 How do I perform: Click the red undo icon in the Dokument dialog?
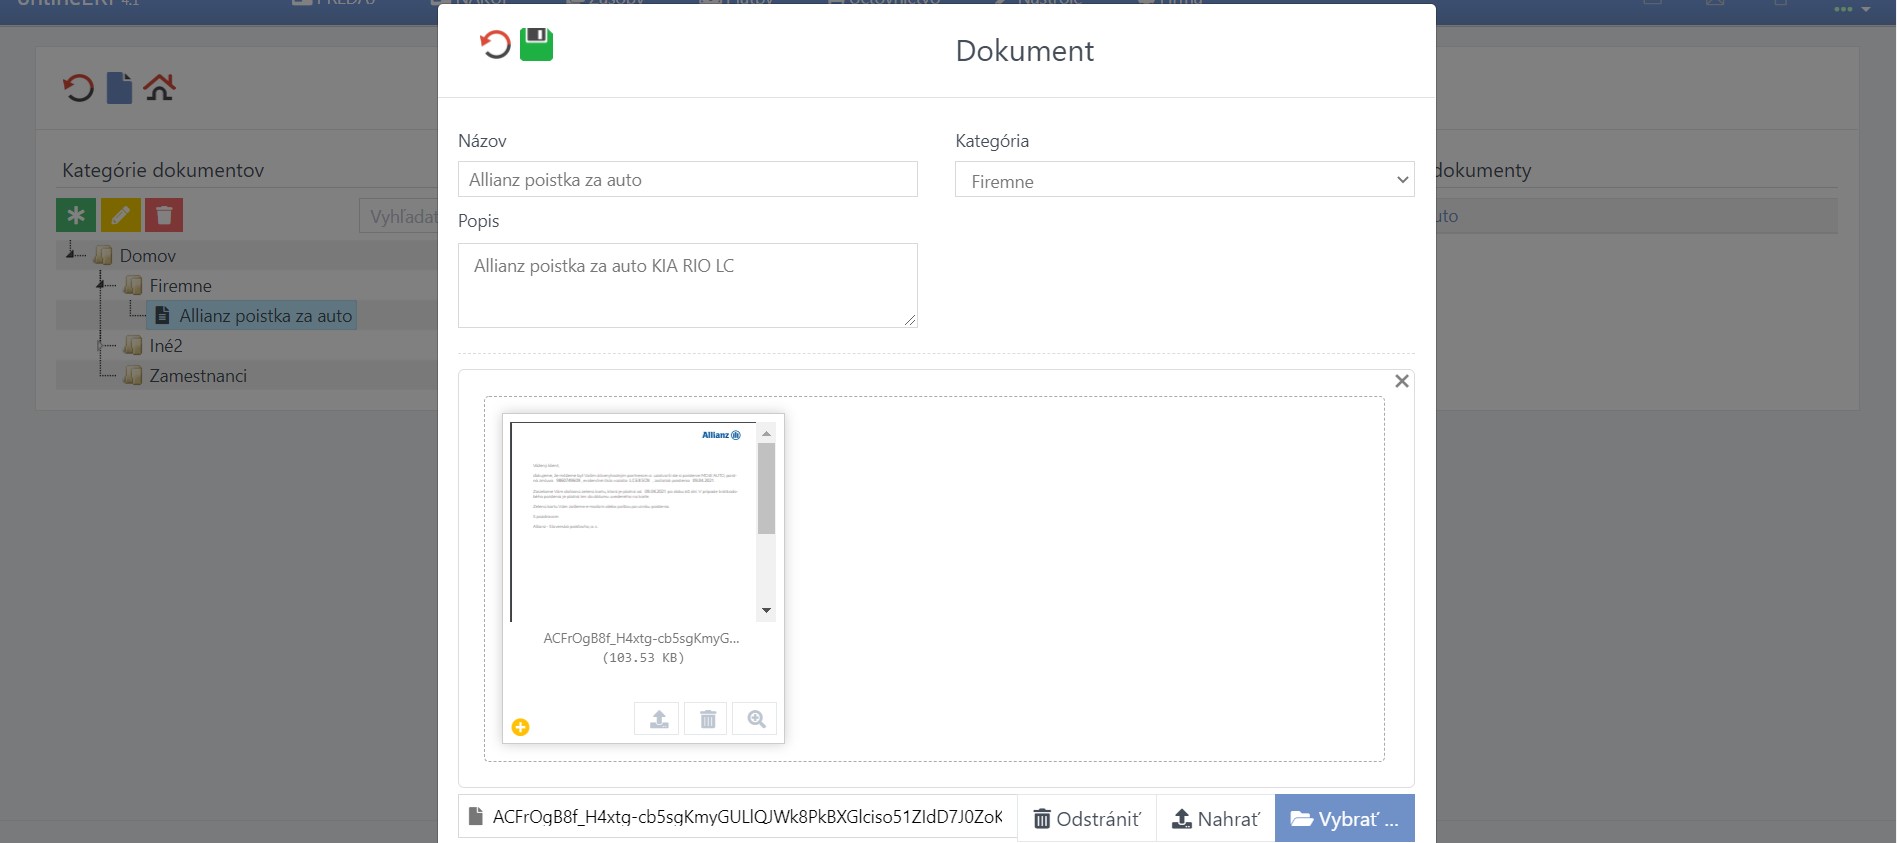click(495, 45)
